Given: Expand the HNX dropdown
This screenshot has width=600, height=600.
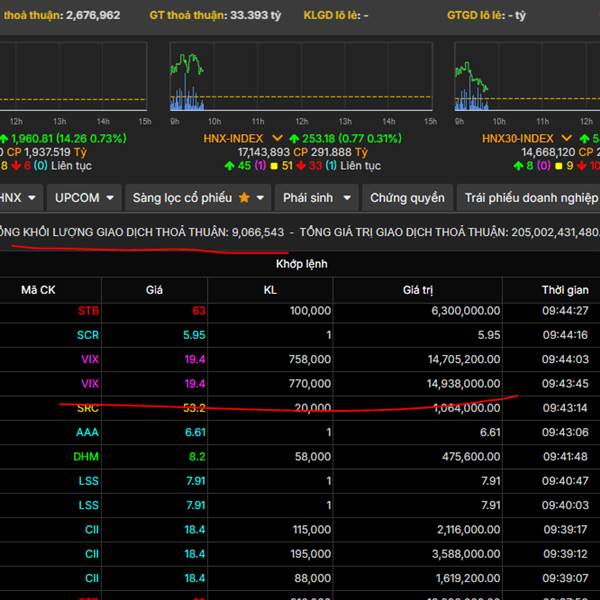Looking at the screenshot, I should pyautogui.click(x=20, y=198).
